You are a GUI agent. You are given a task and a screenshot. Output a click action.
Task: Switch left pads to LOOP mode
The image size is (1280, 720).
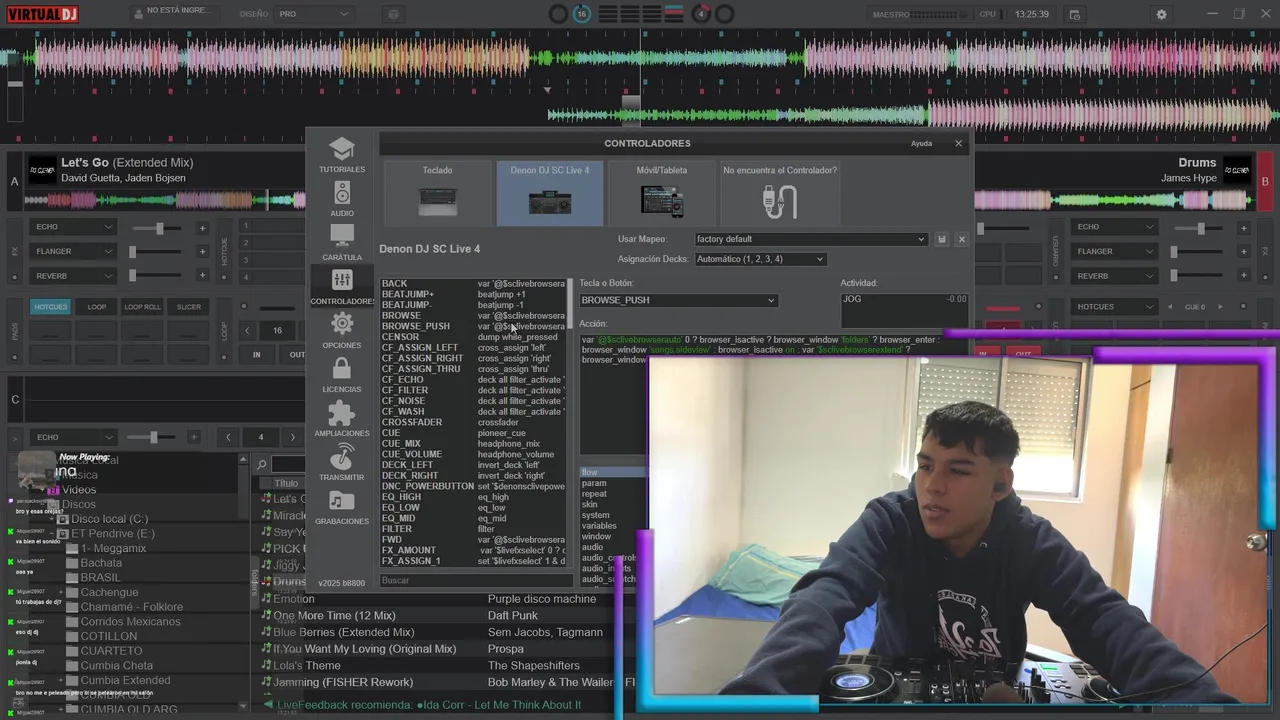tap(97, 307)
